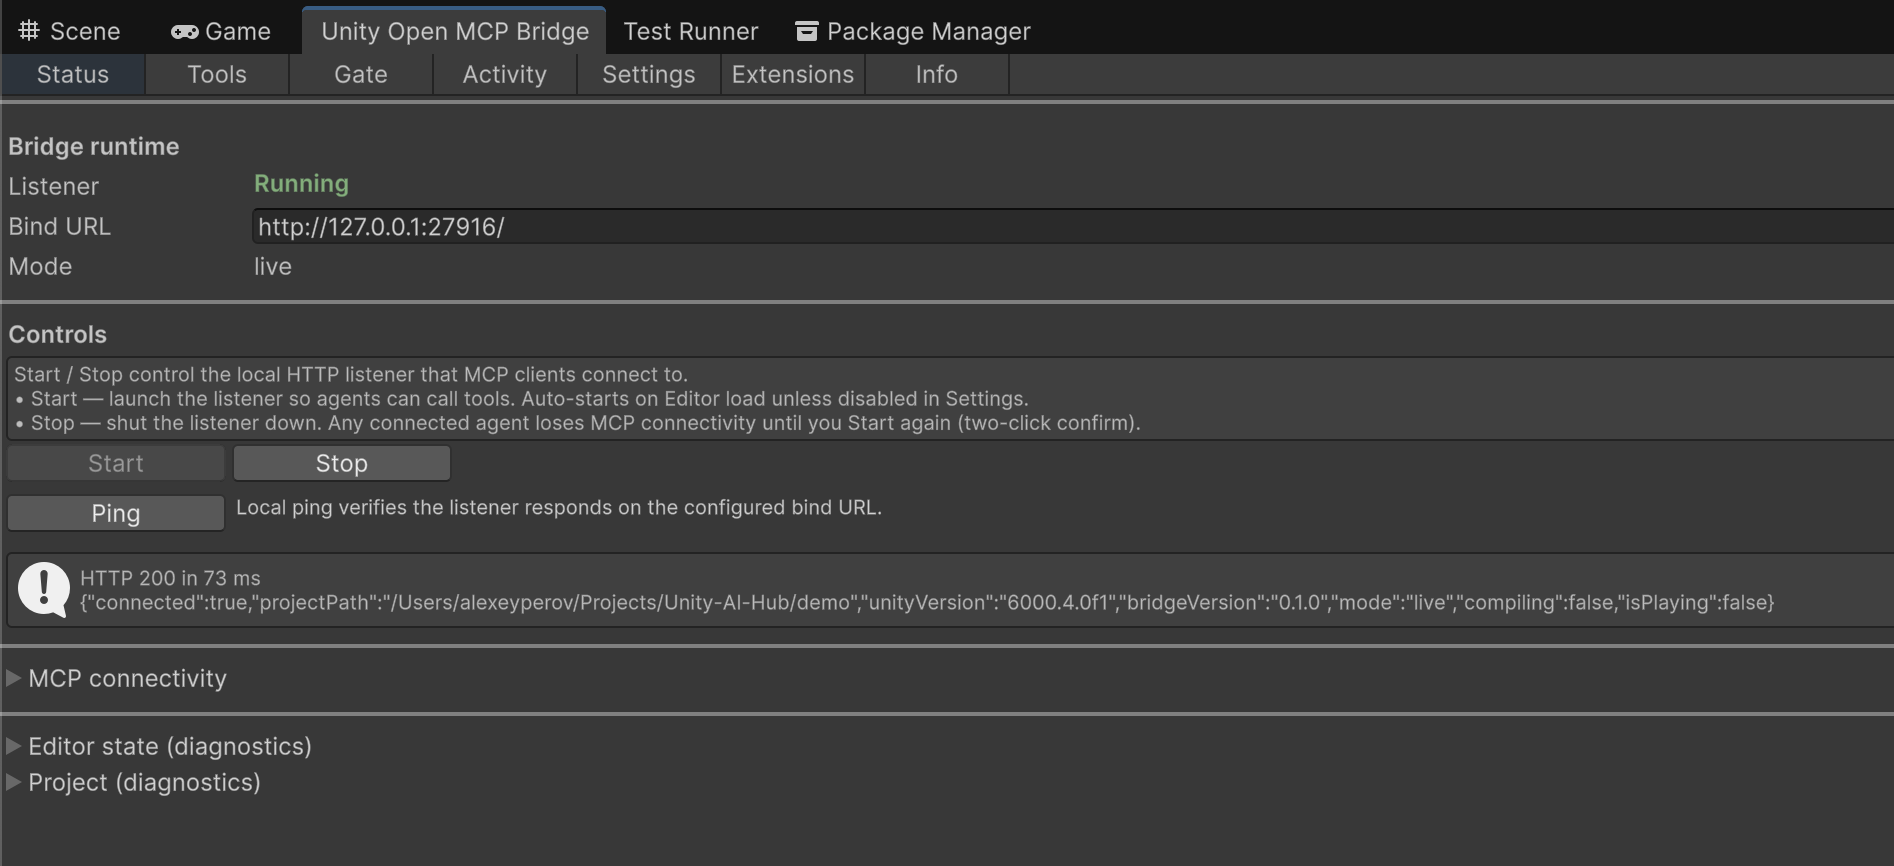This screenshot has height=866, width=1894.
Task: Select the Status sub-tab
Action: point(73,75)
